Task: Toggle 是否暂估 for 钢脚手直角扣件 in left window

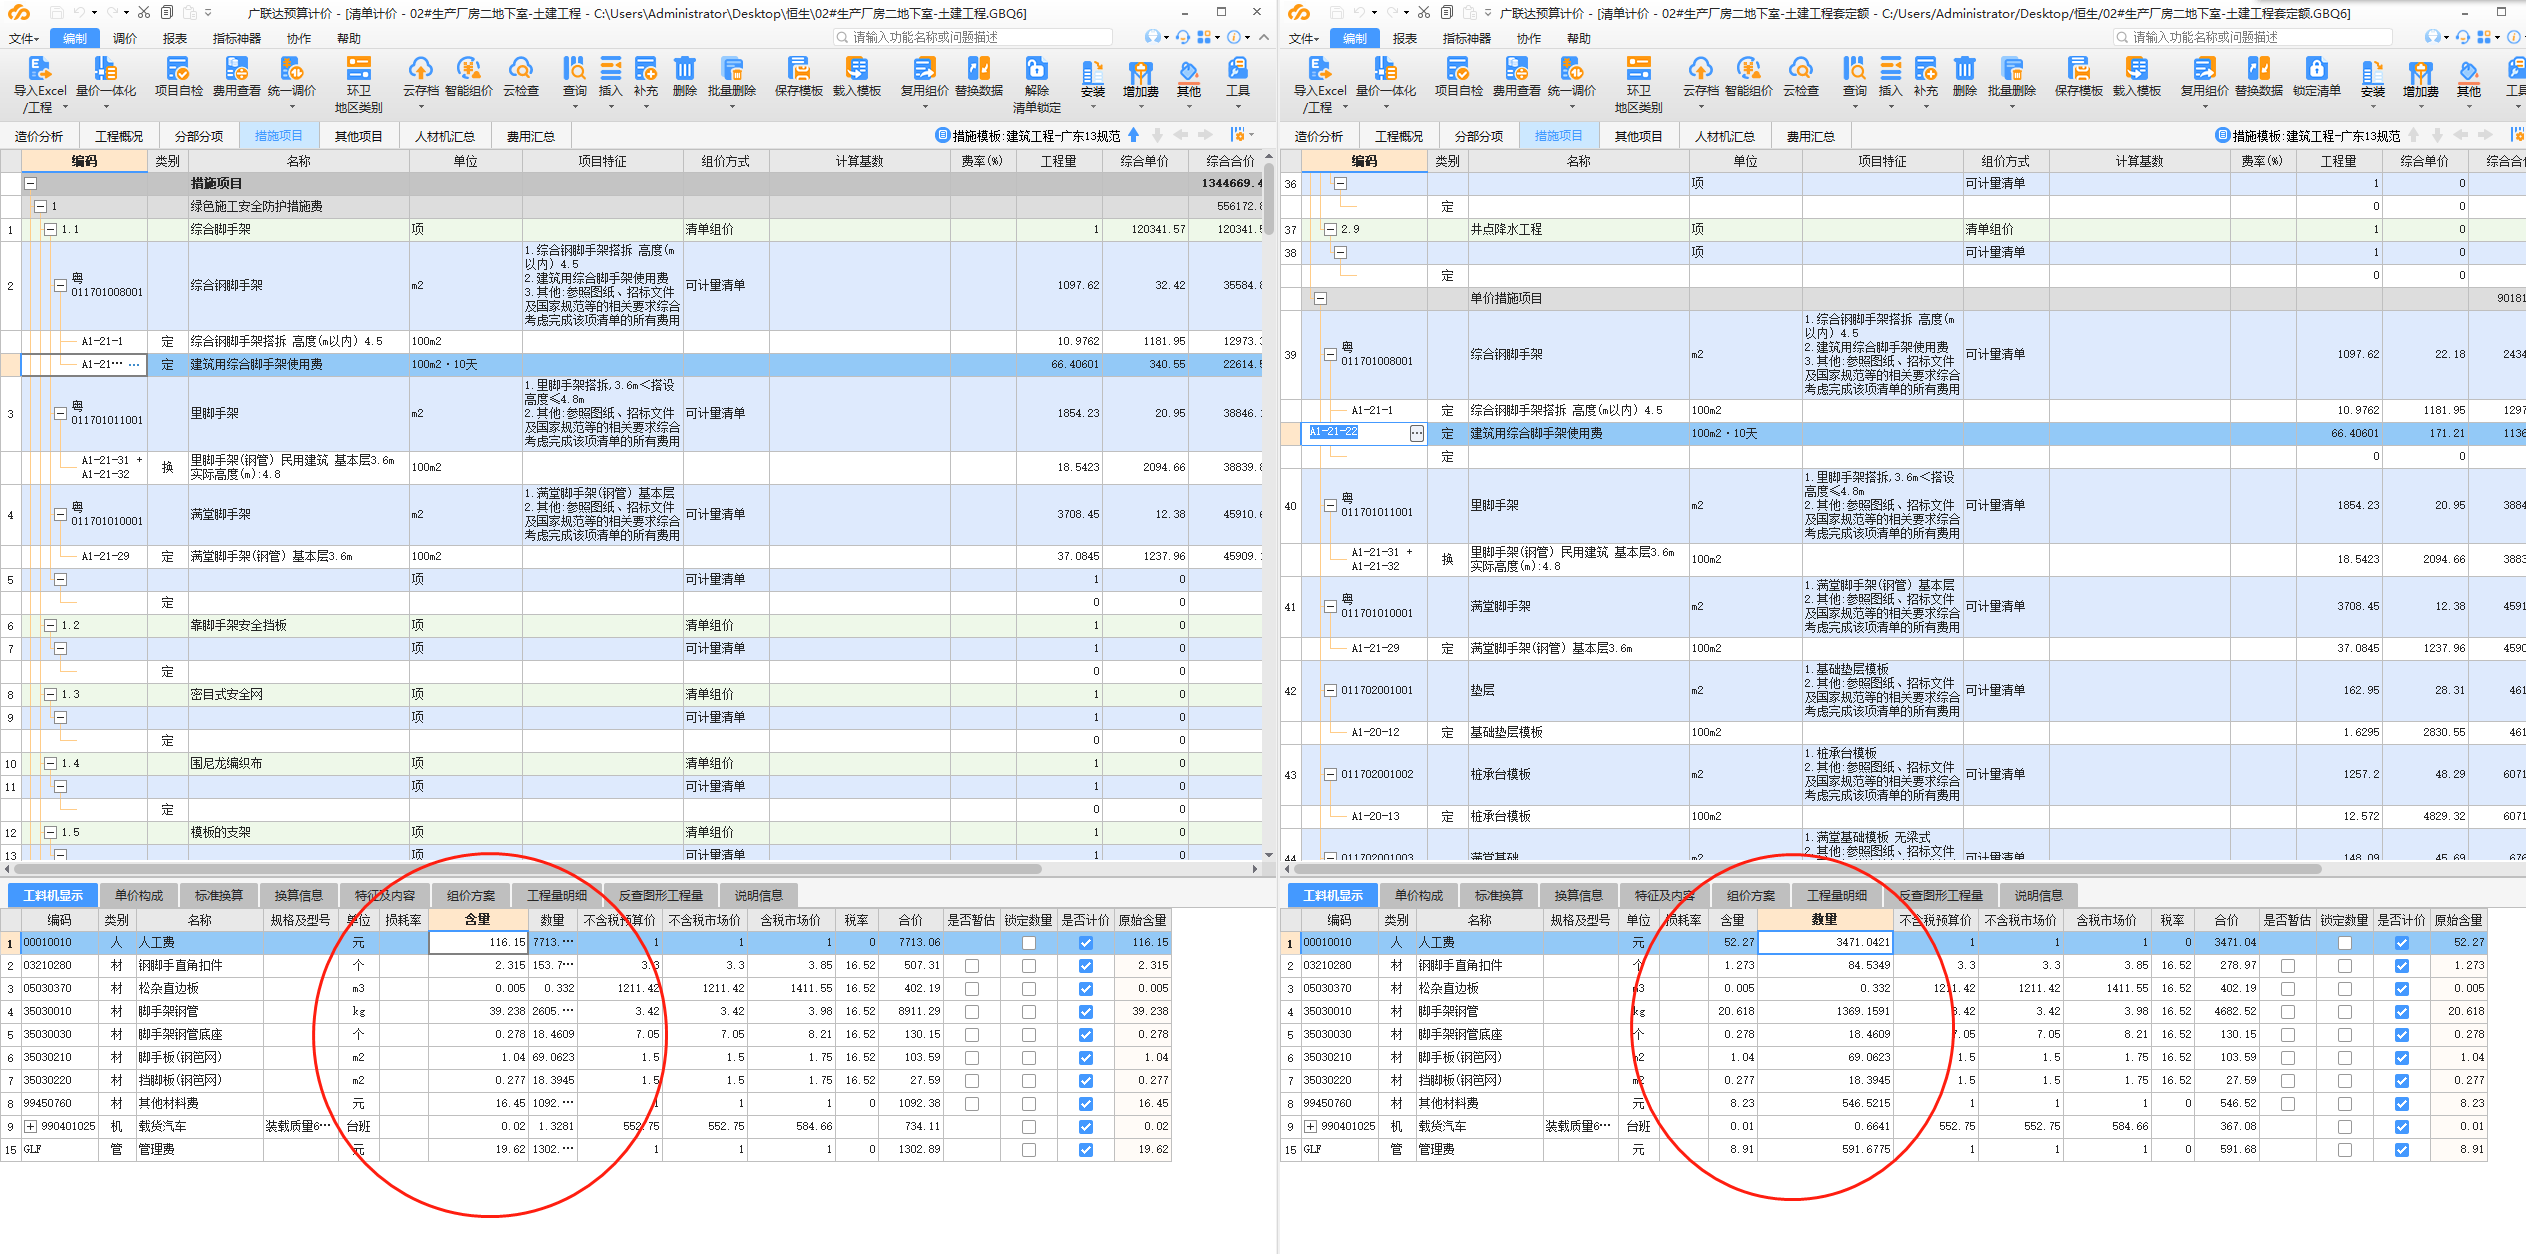Action: pos(971,966)
